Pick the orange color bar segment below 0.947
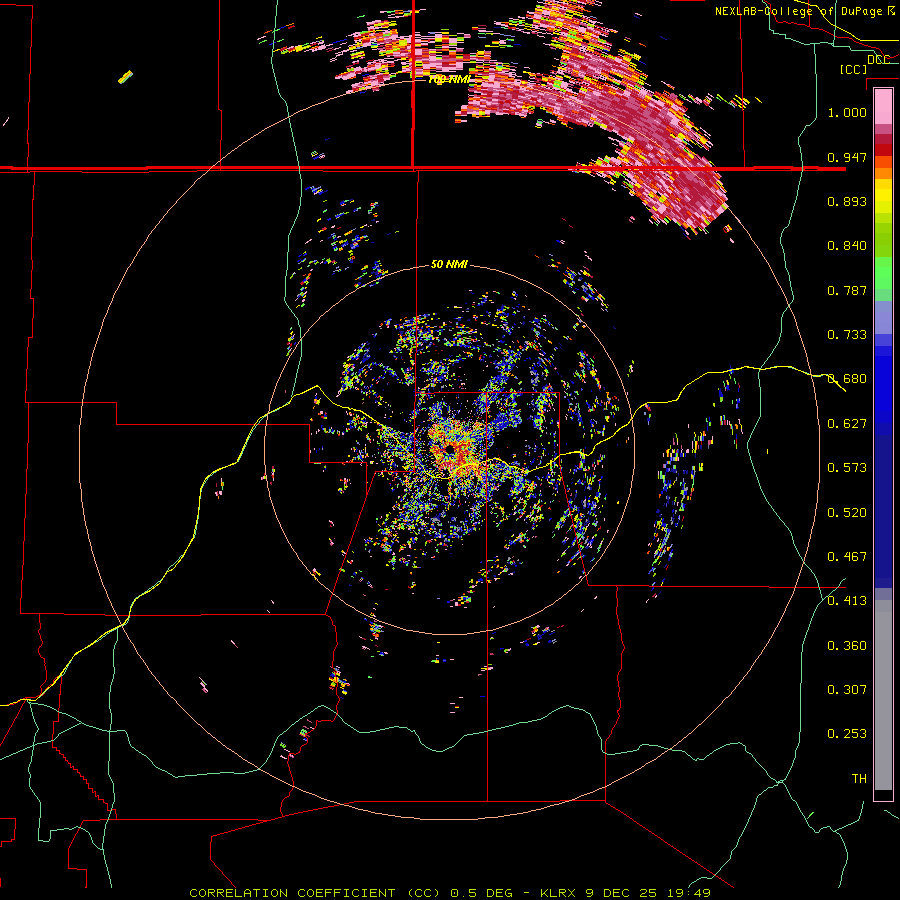The width and height of the screenshot is (900, 900). pos(883,173)
